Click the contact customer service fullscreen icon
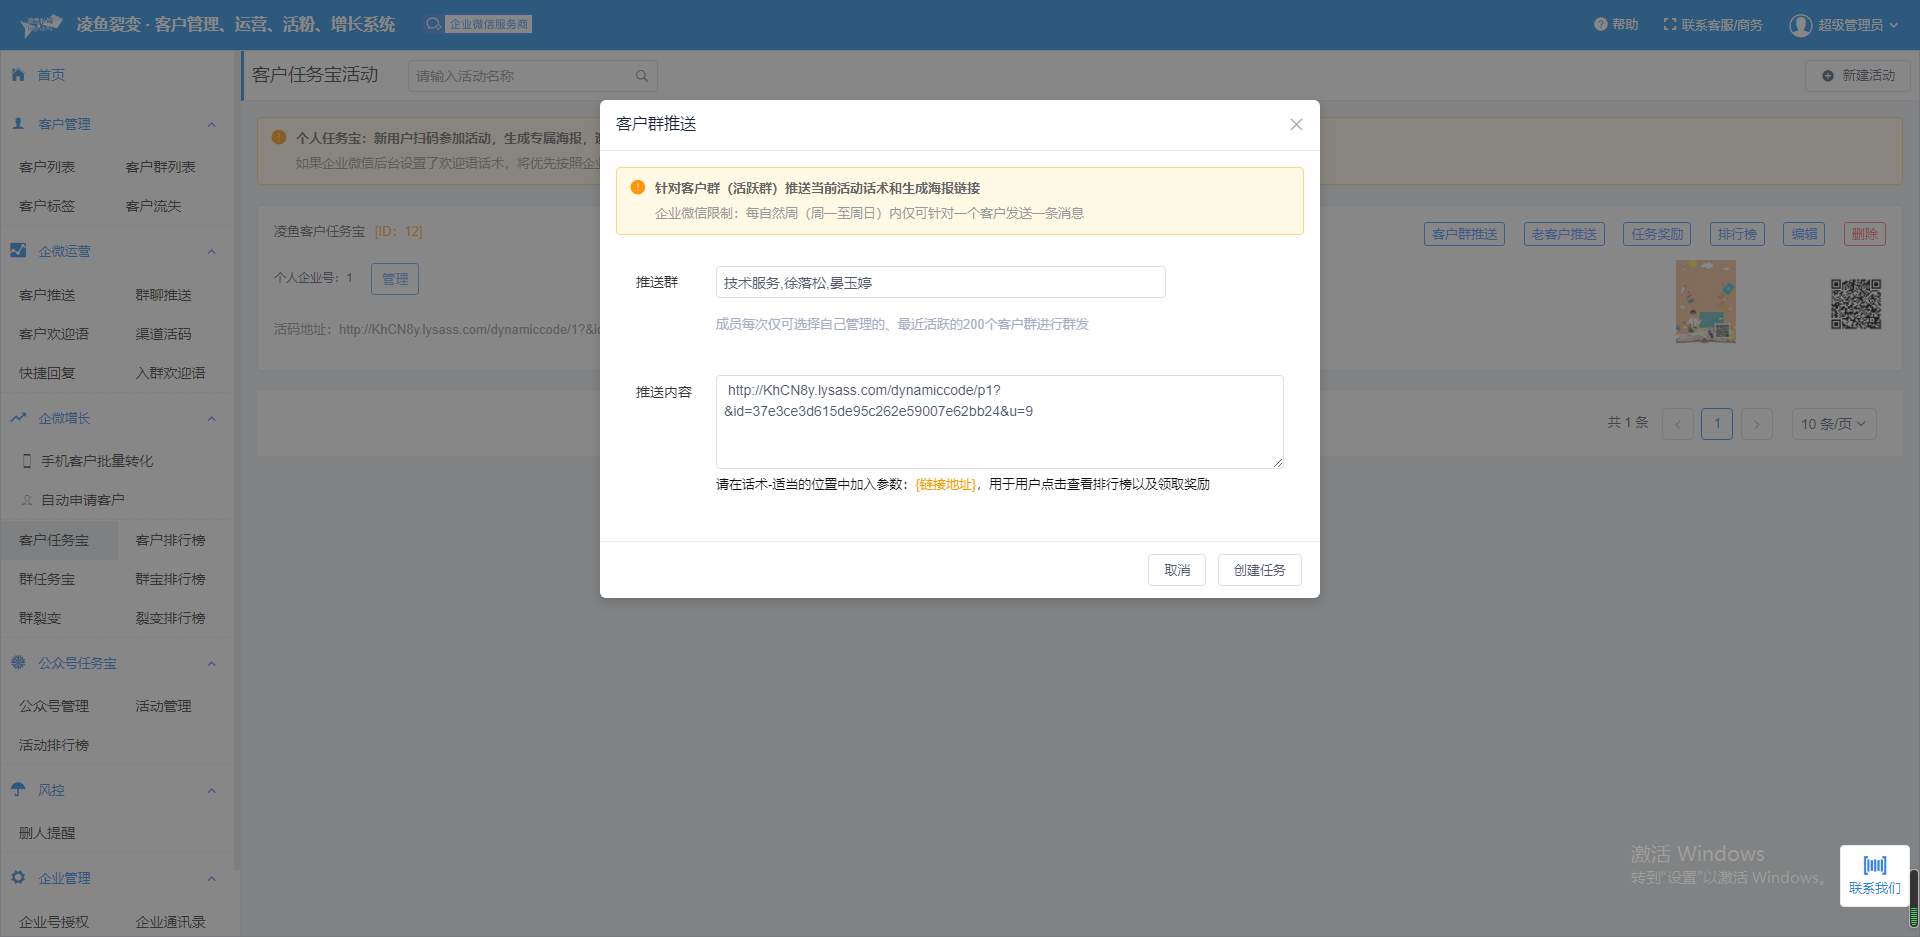 tap(1669, 24)
